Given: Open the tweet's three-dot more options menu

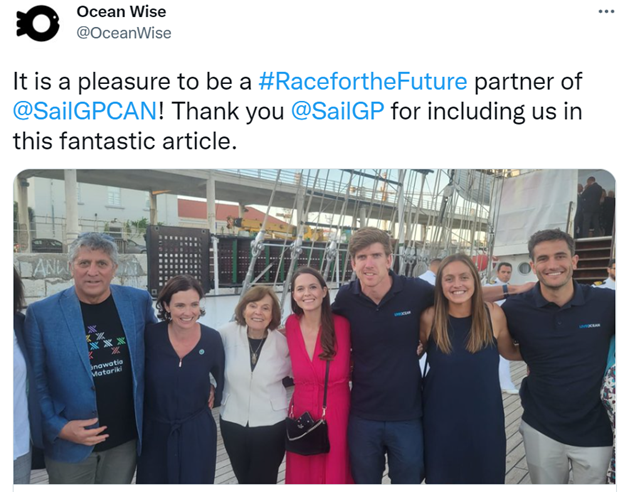Looking at the screenshot, I should tap(606, 12).
